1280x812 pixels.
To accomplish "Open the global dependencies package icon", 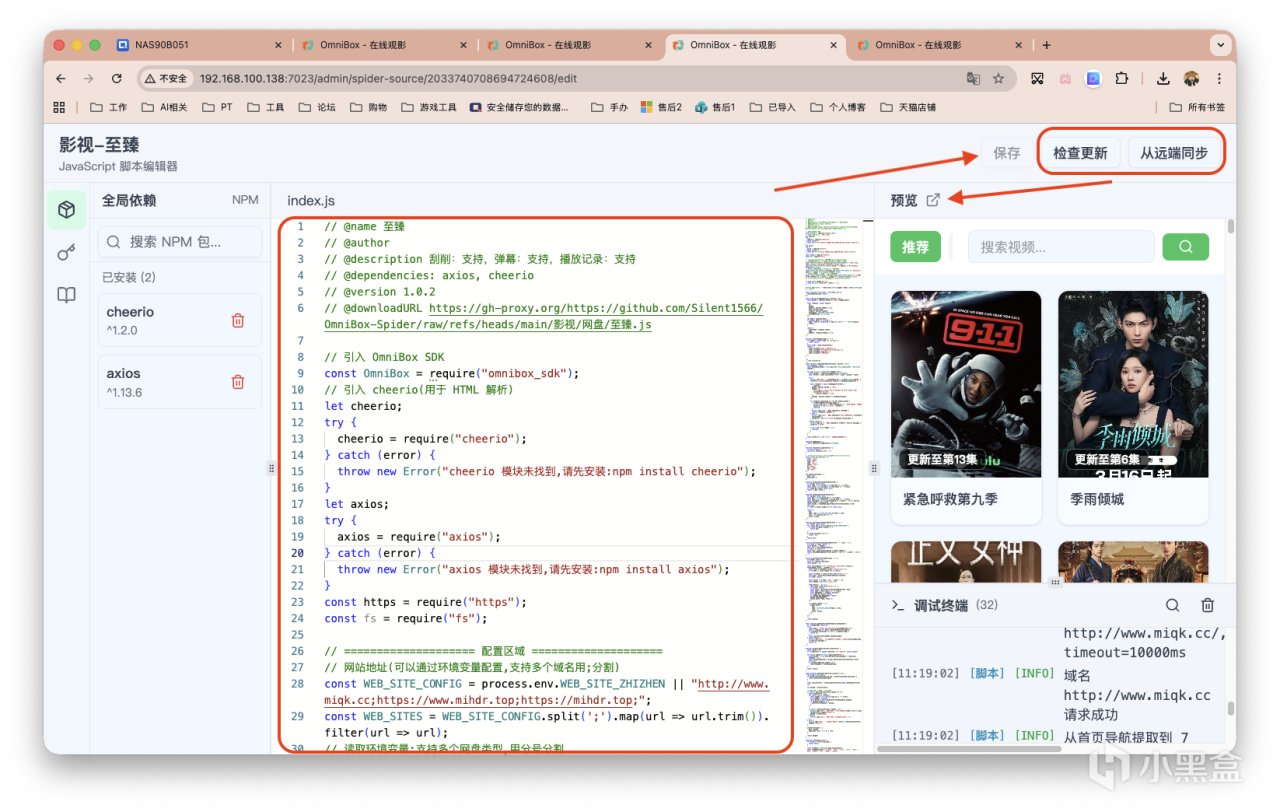I will [x=66, y=210].
